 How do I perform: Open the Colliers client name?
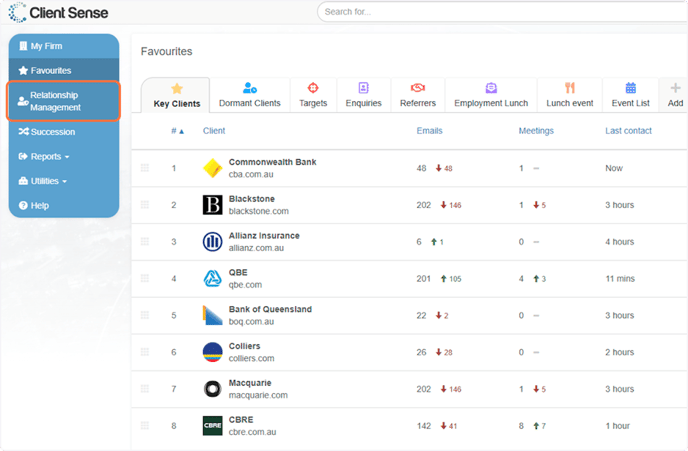(244, 346)
